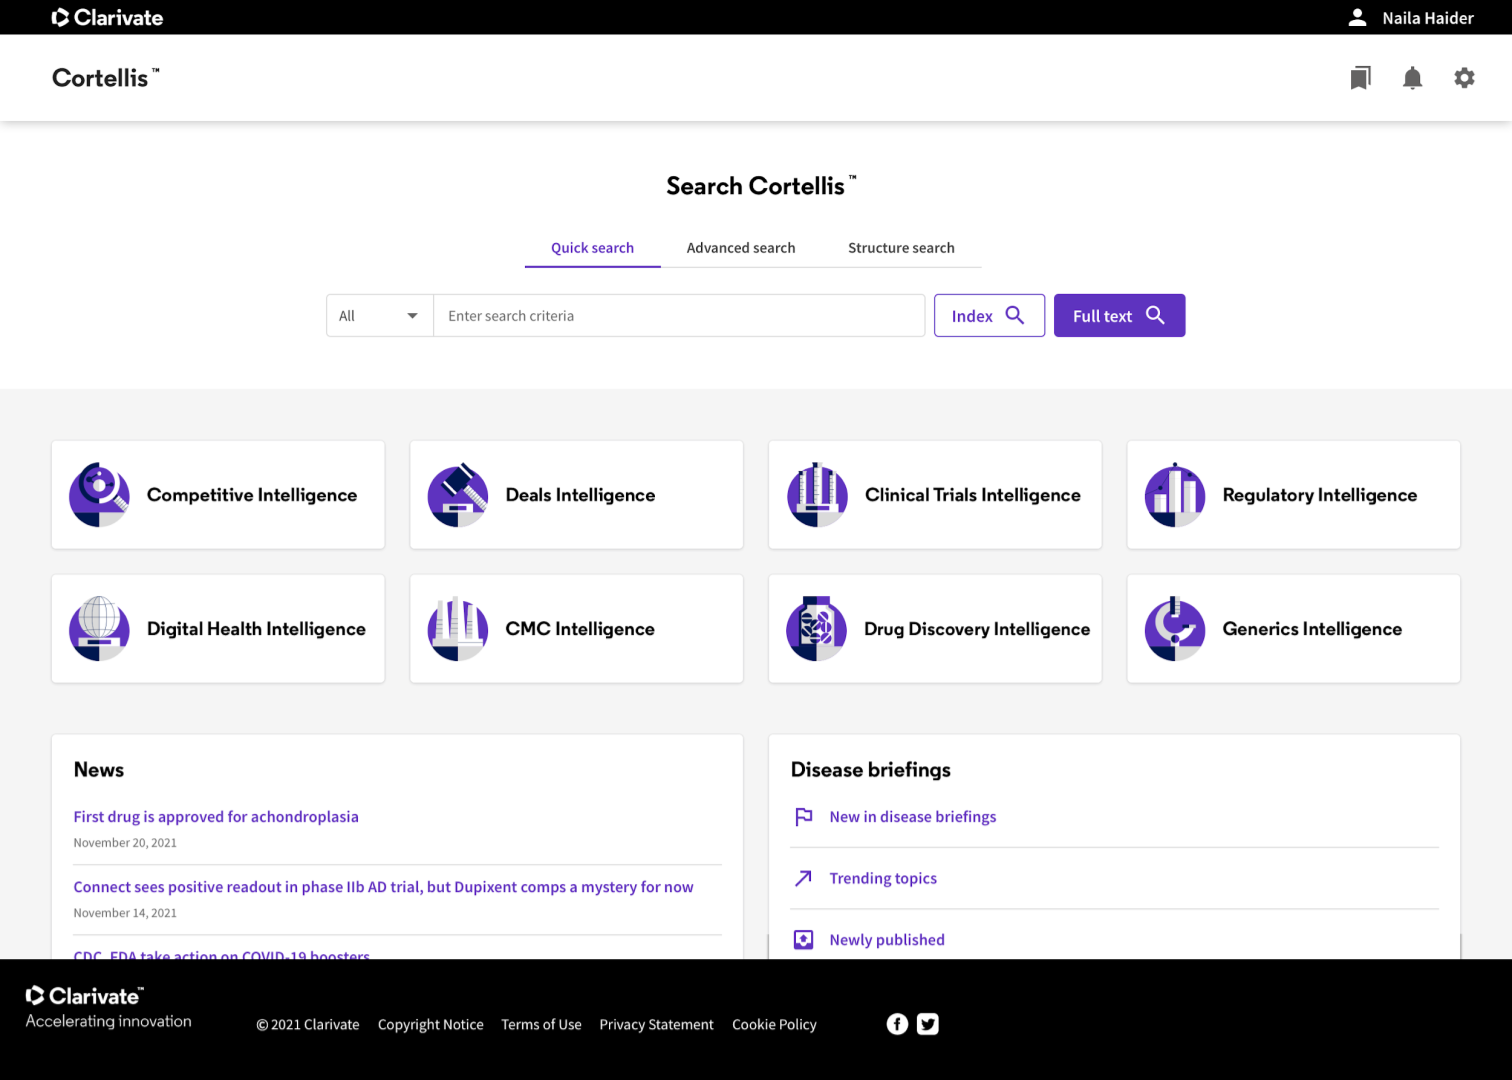Open the achondroplasia drug approval news link
1512x1080 pixels.
tap(216, 817)
